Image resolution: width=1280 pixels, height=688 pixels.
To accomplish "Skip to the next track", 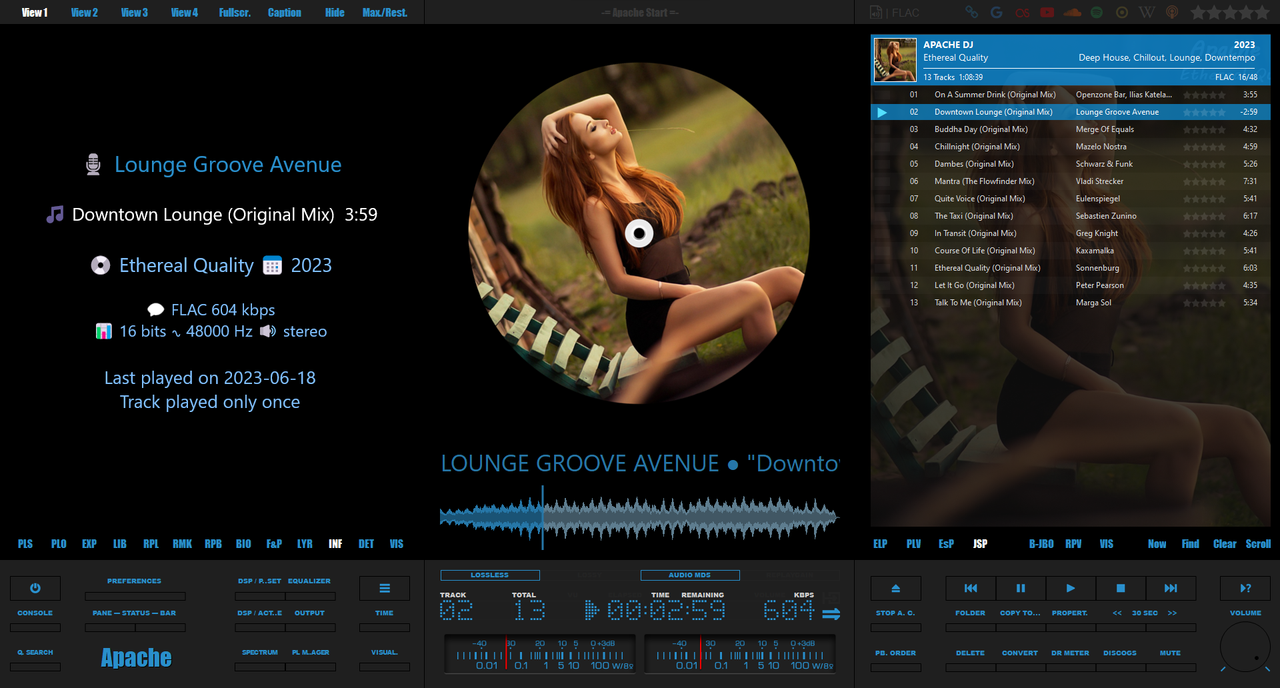I will pos(1170,588).
